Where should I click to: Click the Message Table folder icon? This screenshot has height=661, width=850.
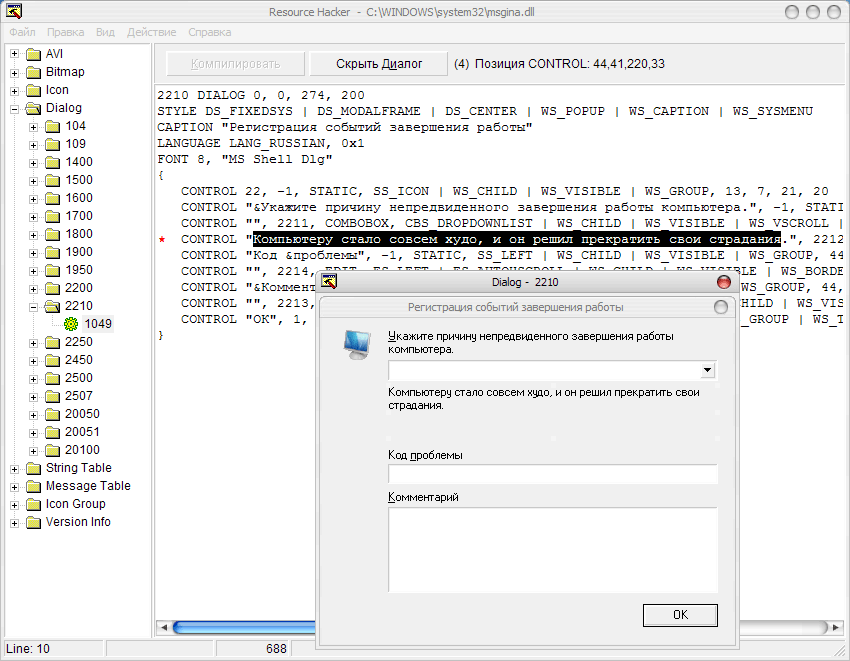[34, 486]
